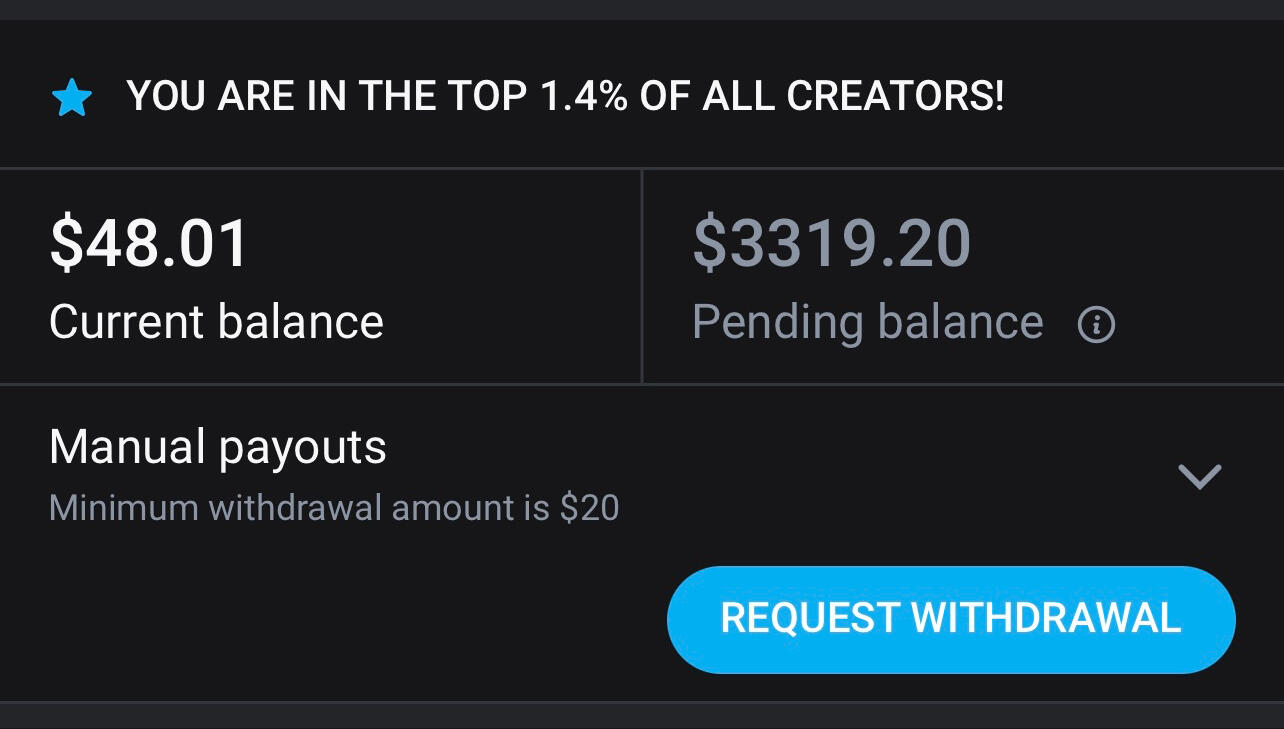Tap the word "WITHDRAWAL" on the blue button
1284x729 pixels.
pyautogui.click(x=1046, y=618)
